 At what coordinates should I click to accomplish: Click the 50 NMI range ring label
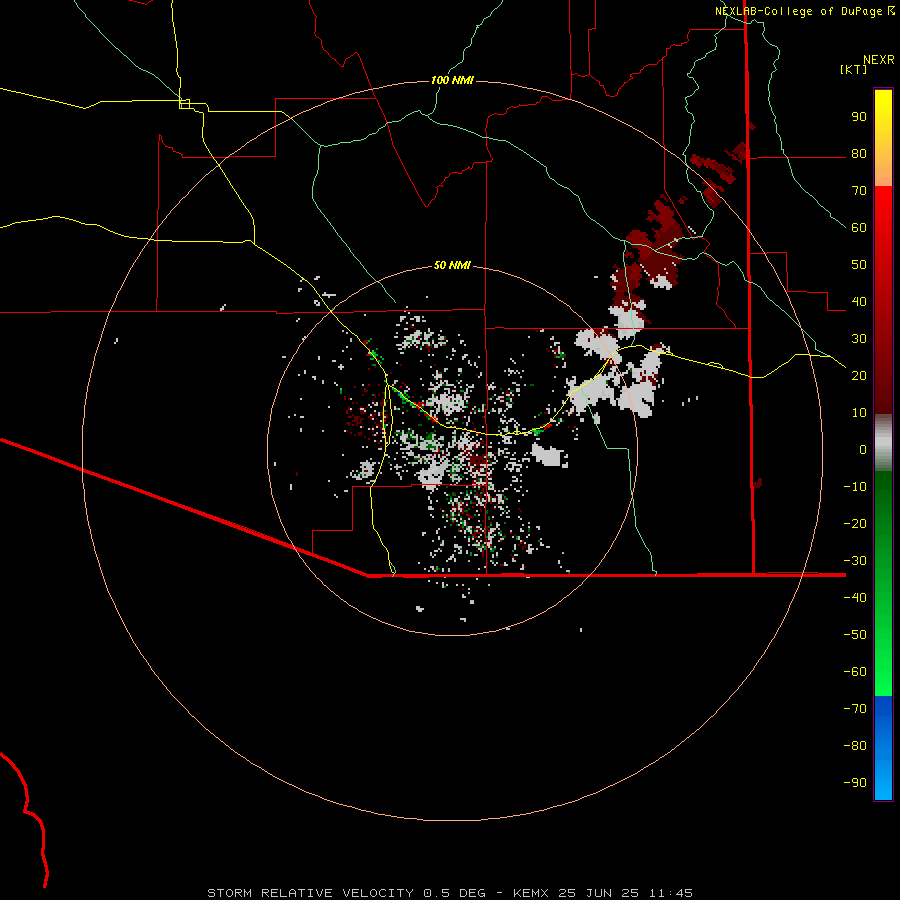coord(452,265)
